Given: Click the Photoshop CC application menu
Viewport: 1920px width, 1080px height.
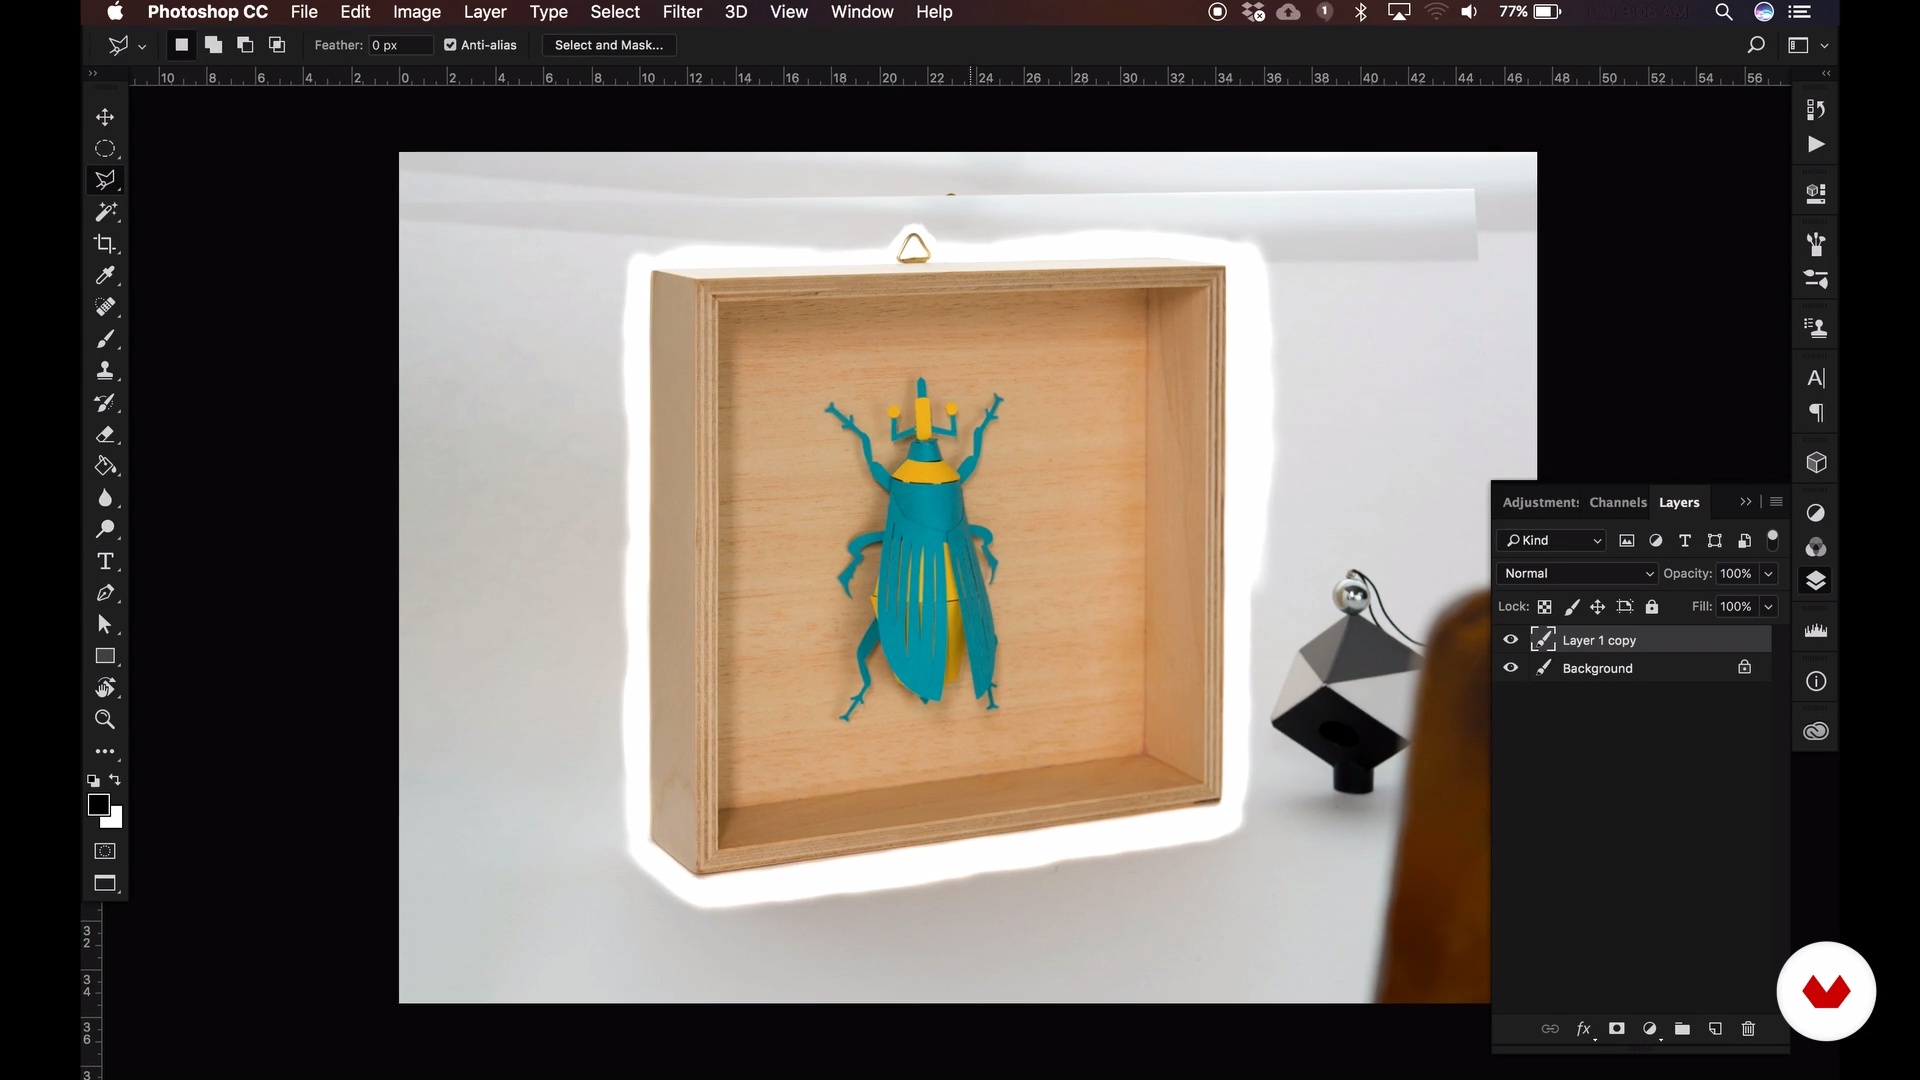Looking at the screenshot, I should [x=208, y=12].
